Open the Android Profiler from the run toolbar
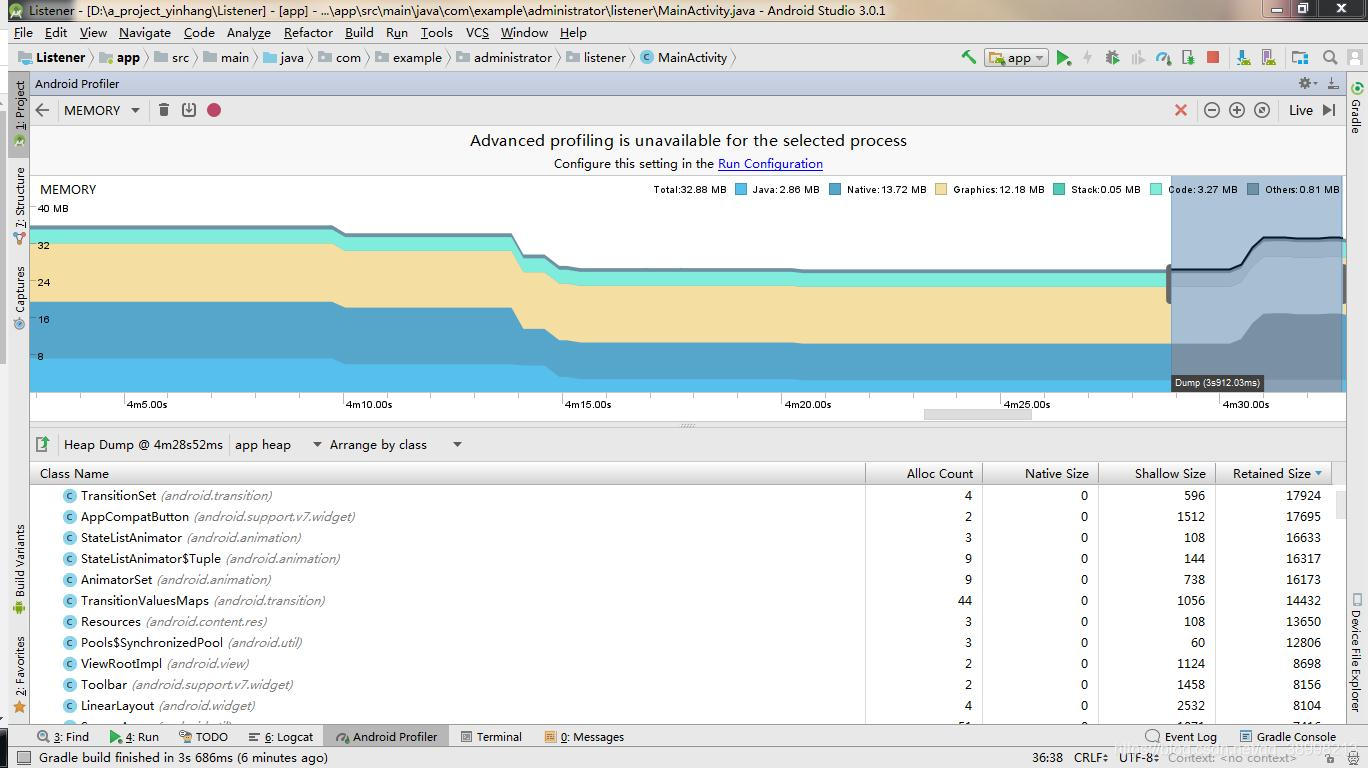Screen dimensions: 1368x768 [1160, 57]
